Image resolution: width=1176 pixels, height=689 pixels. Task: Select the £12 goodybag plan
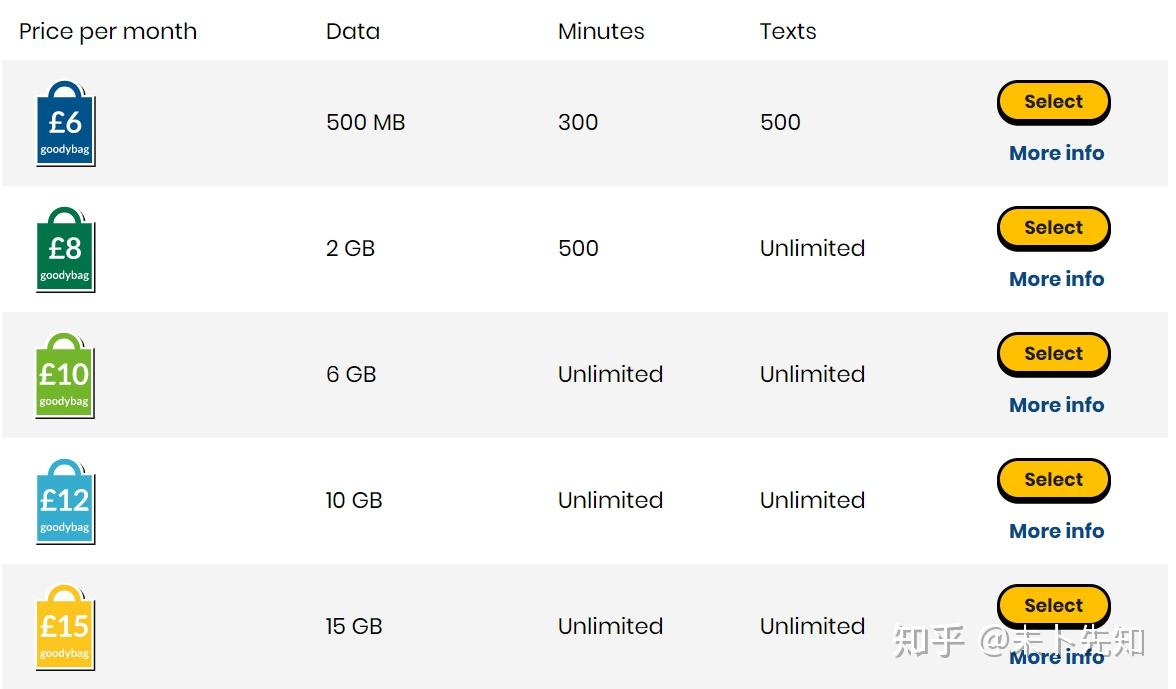pos(1053,480)
